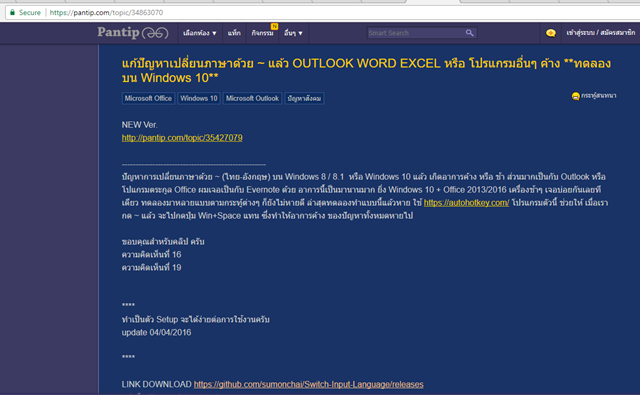Select the ปัญหาสังคม tag
This screenshot has height=395, width=640.
point(304,98)
